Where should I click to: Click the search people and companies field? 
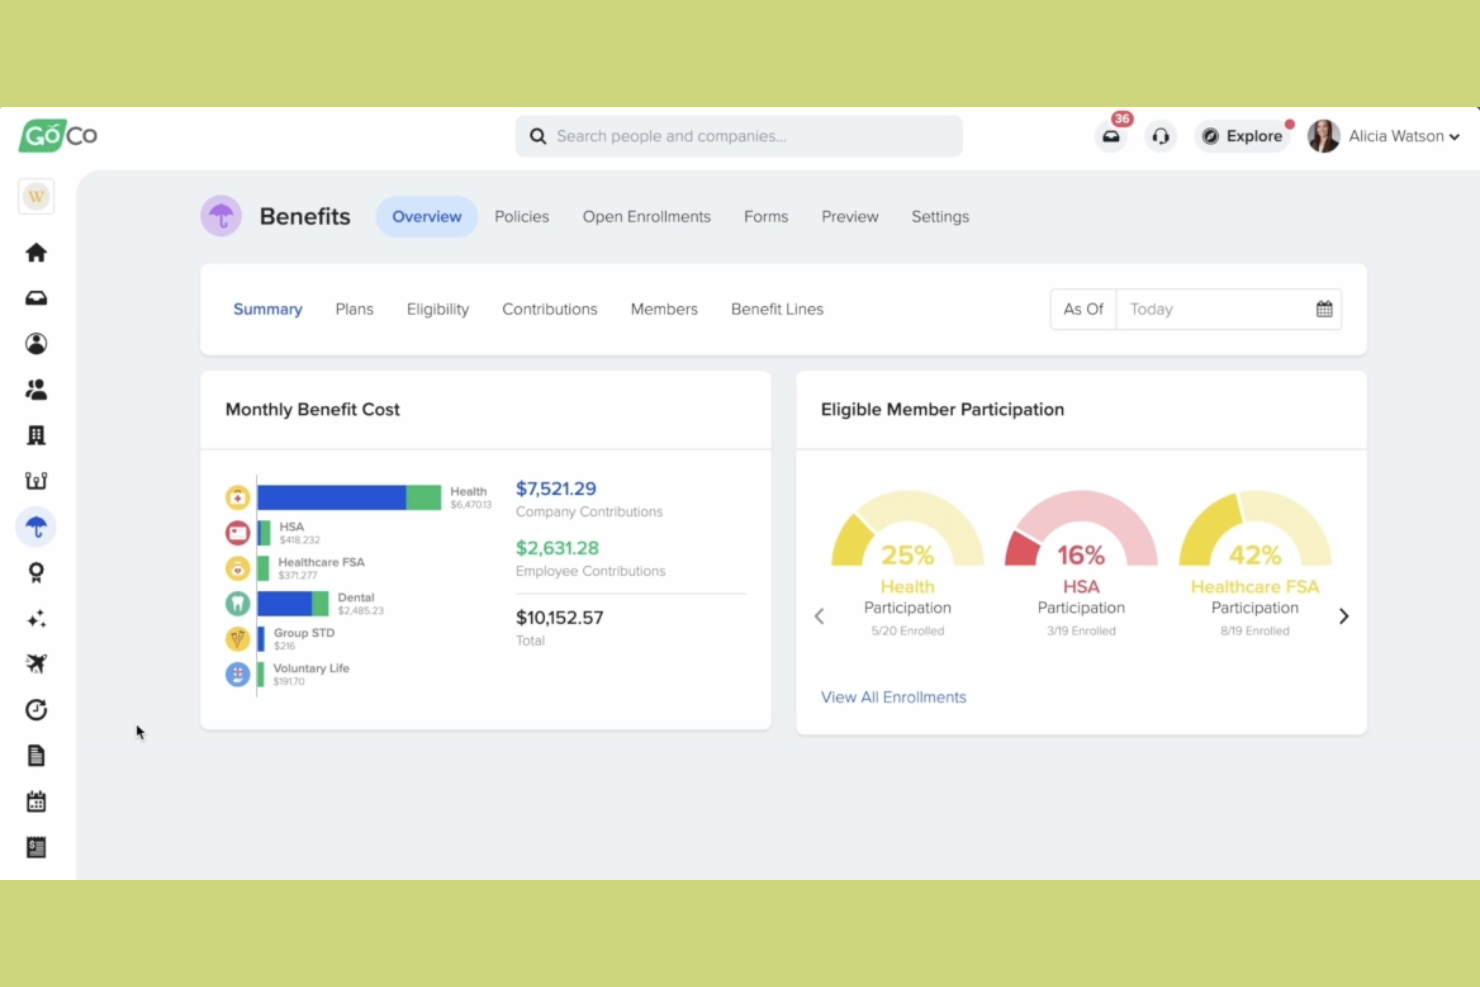tap(739, 136)
